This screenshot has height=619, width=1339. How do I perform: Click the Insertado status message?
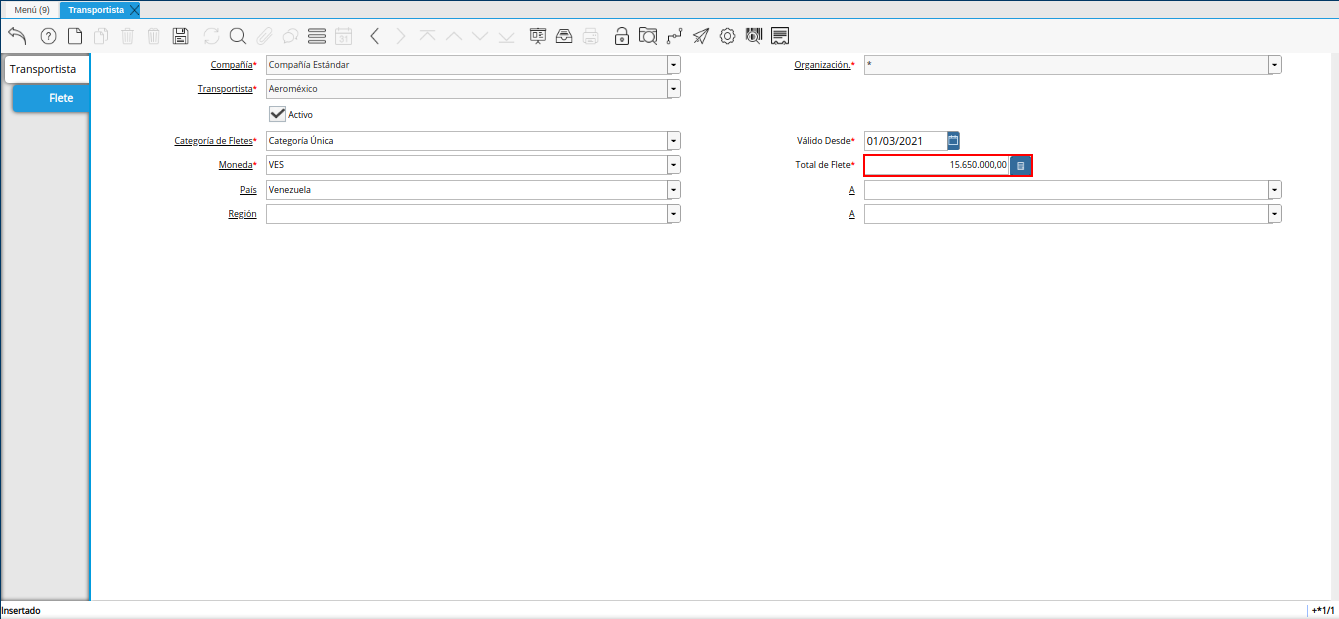[21, 610]
